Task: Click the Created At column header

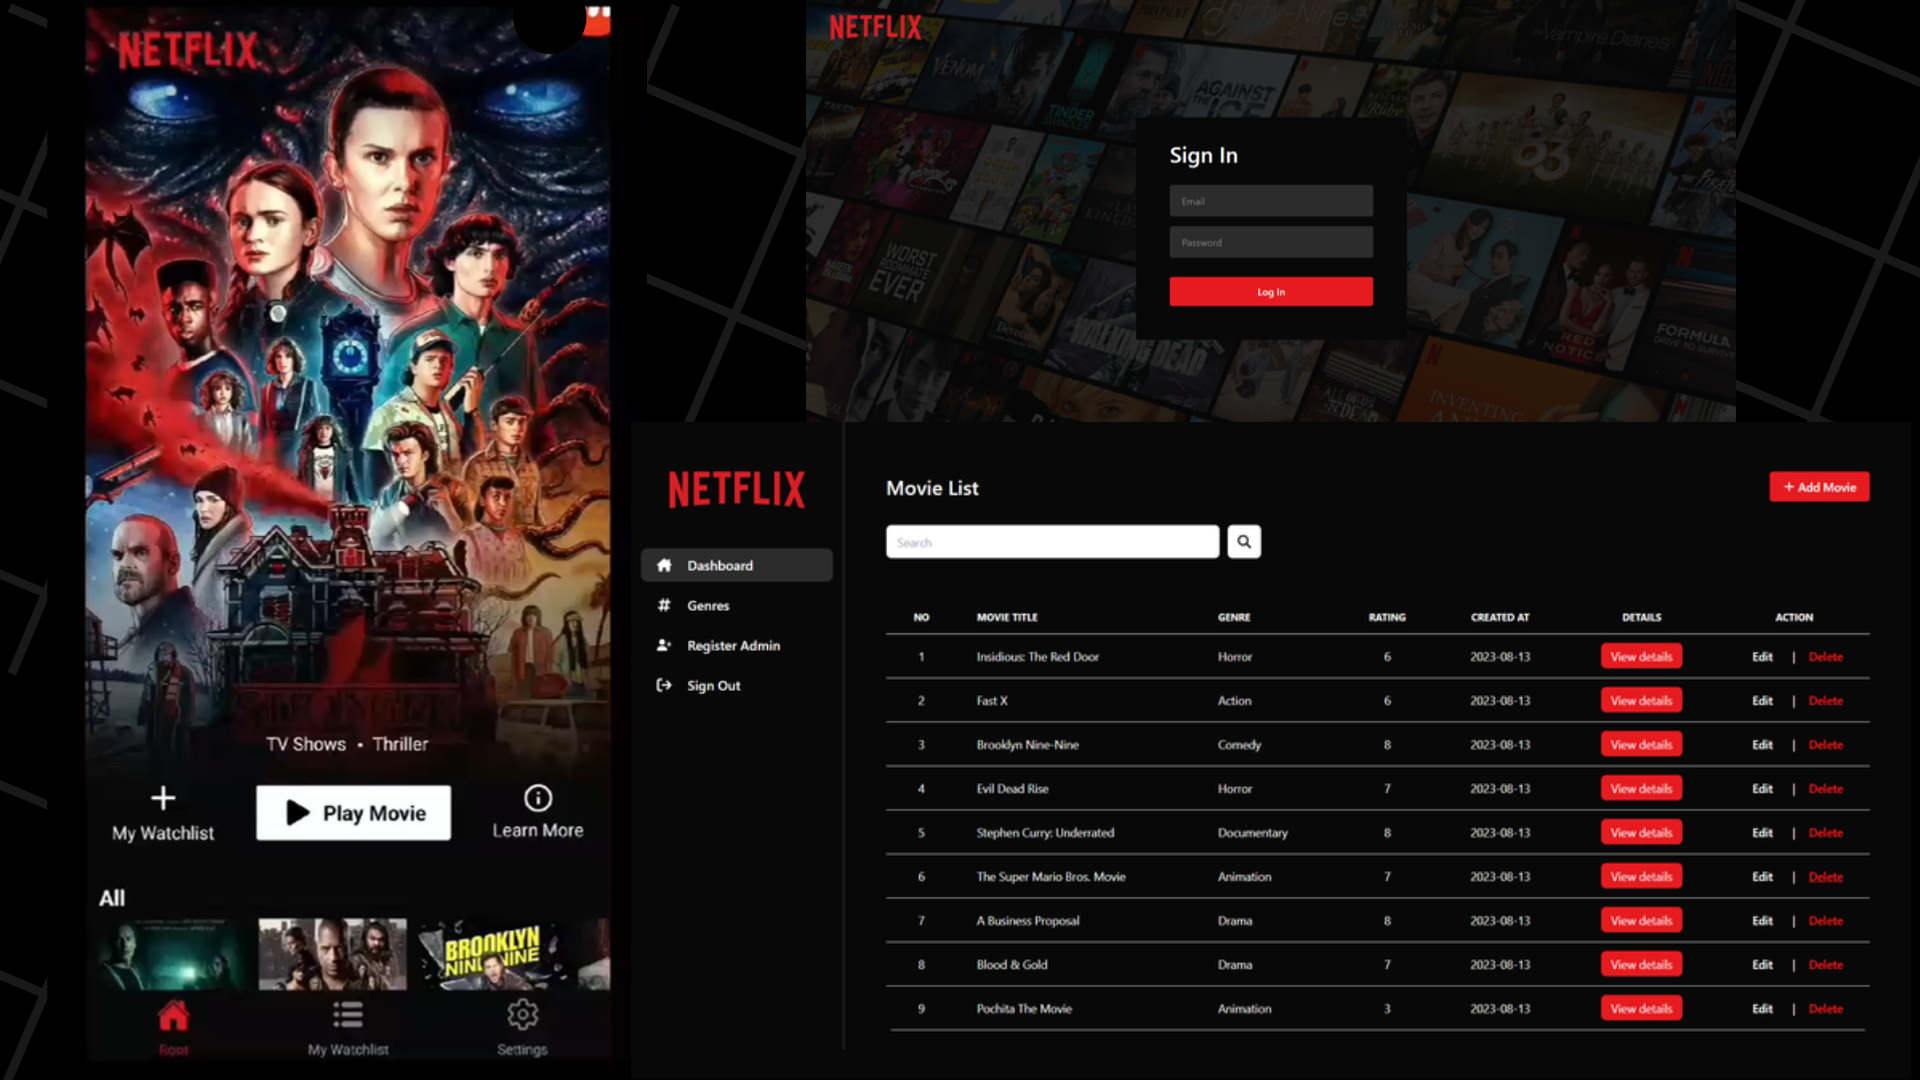Action: (x=1500, y=617)
